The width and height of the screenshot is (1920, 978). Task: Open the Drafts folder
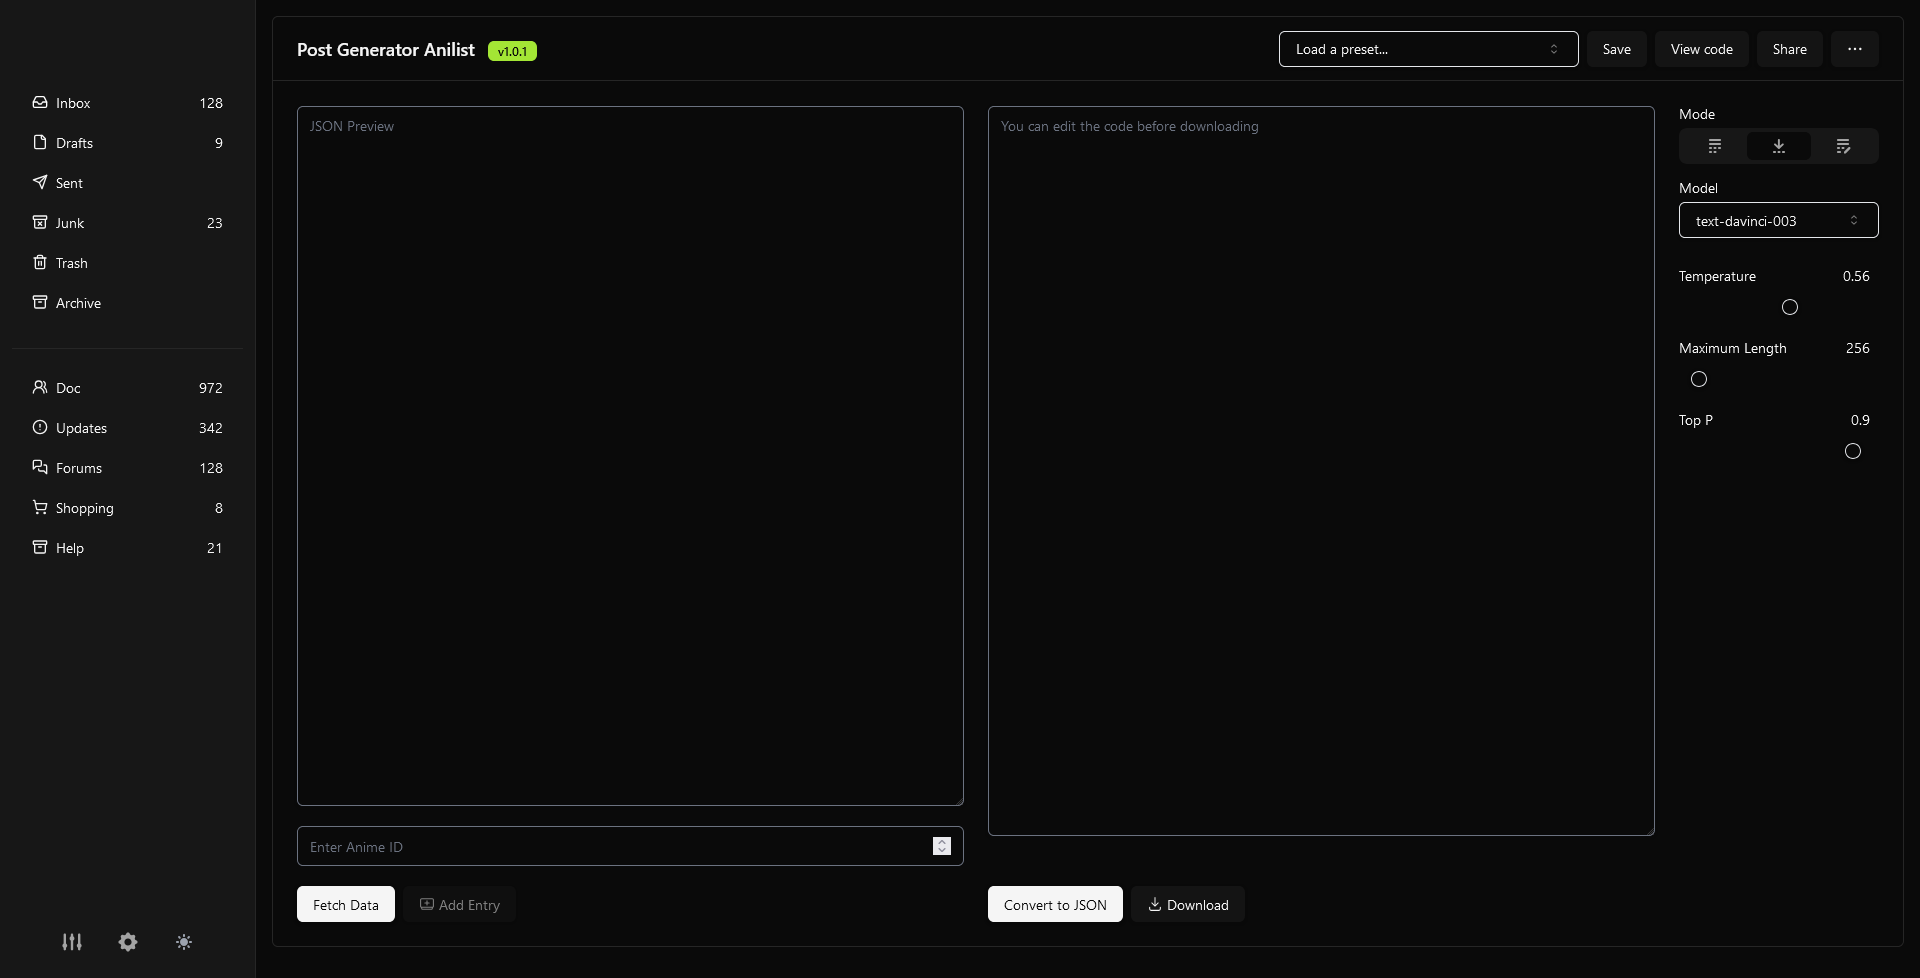(128, 143)
